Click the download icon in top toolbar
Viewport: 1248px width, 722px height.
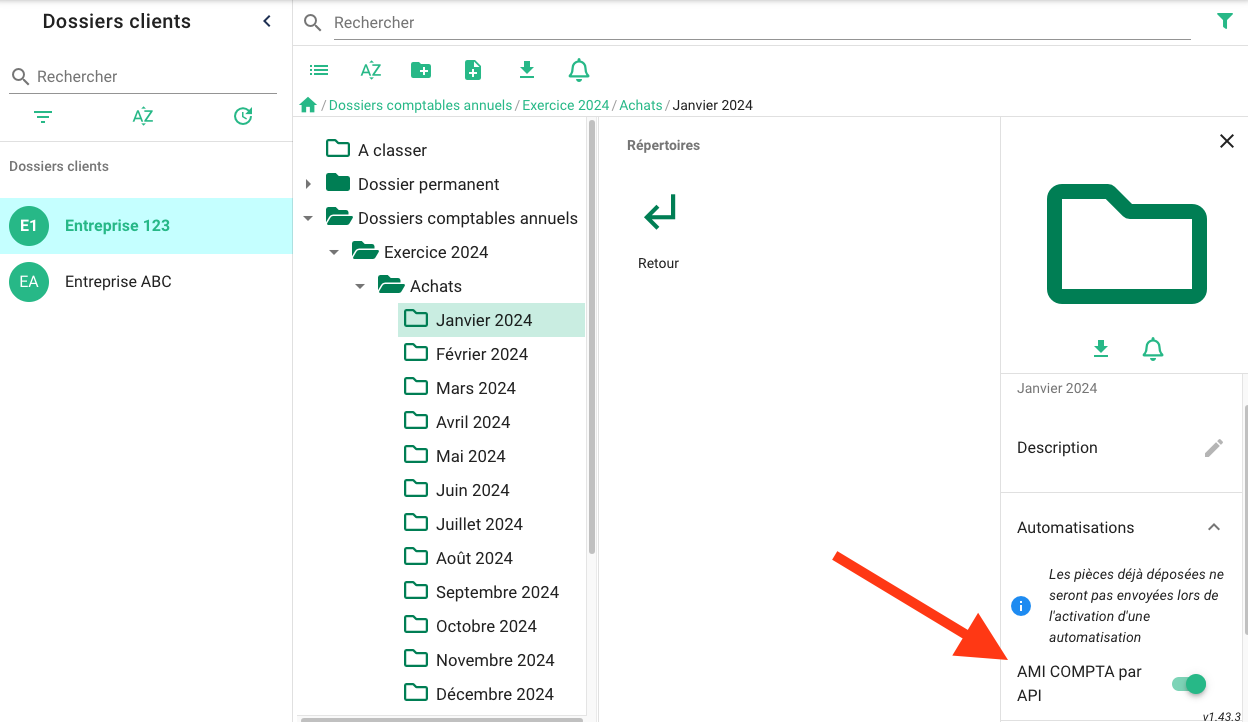527,70
